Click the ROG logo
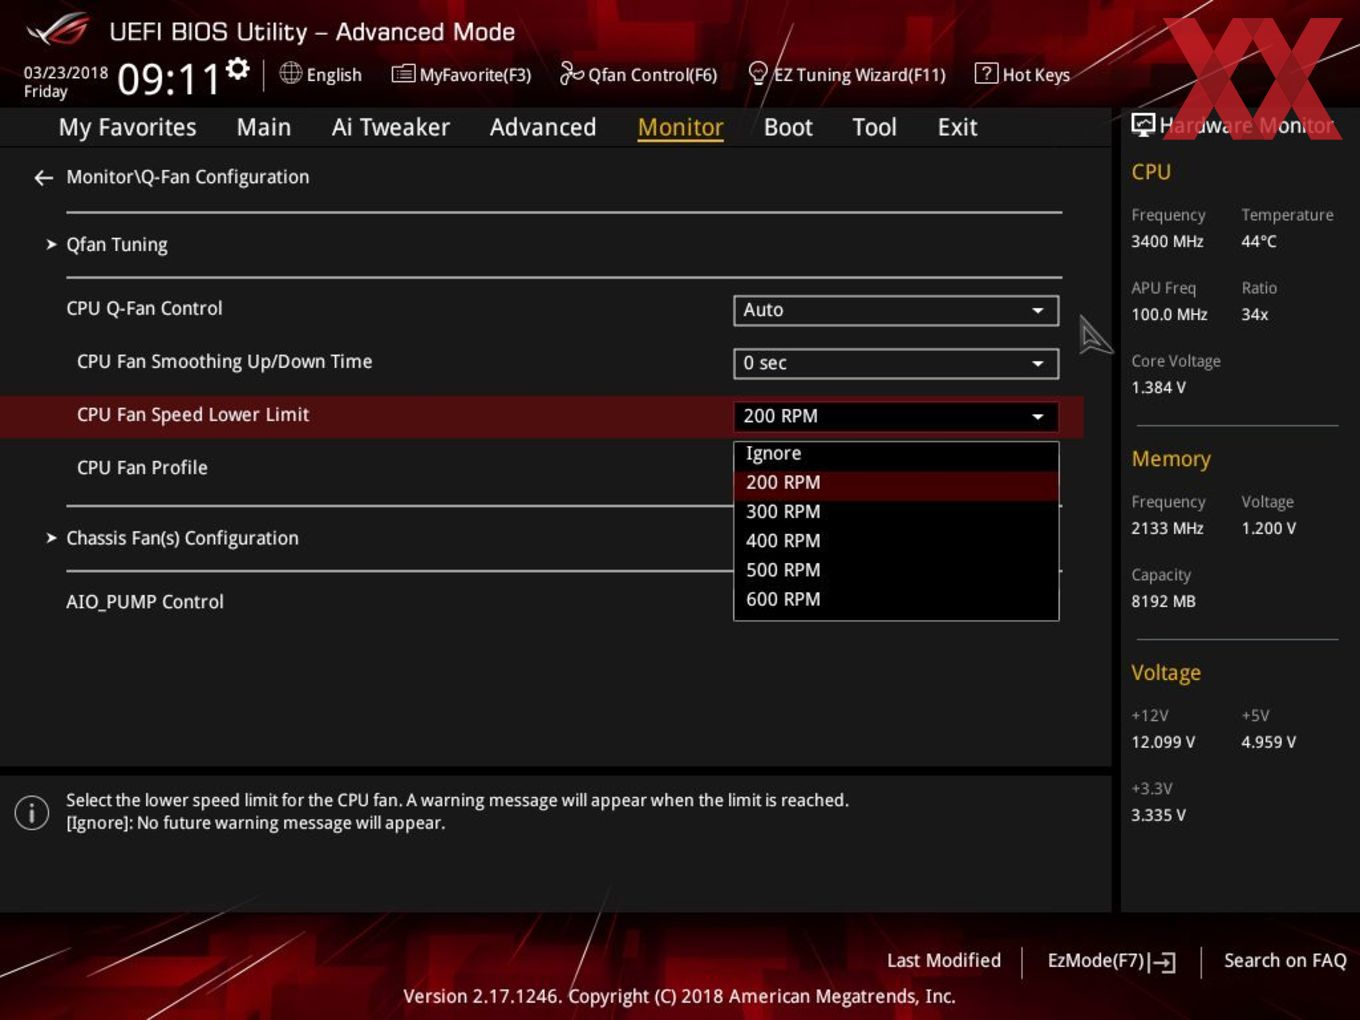Viewport: 1360px width, 1020px height. [x=57, y=30]
